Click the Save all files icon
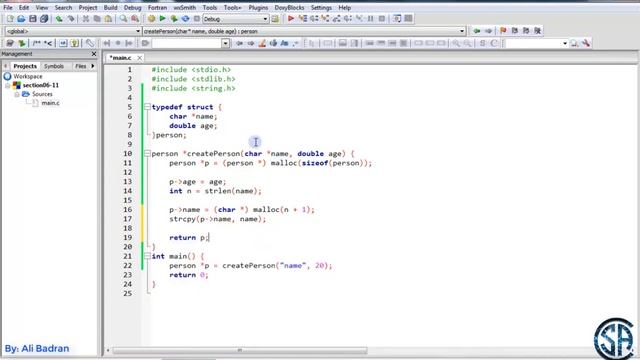 pos(44,19)
